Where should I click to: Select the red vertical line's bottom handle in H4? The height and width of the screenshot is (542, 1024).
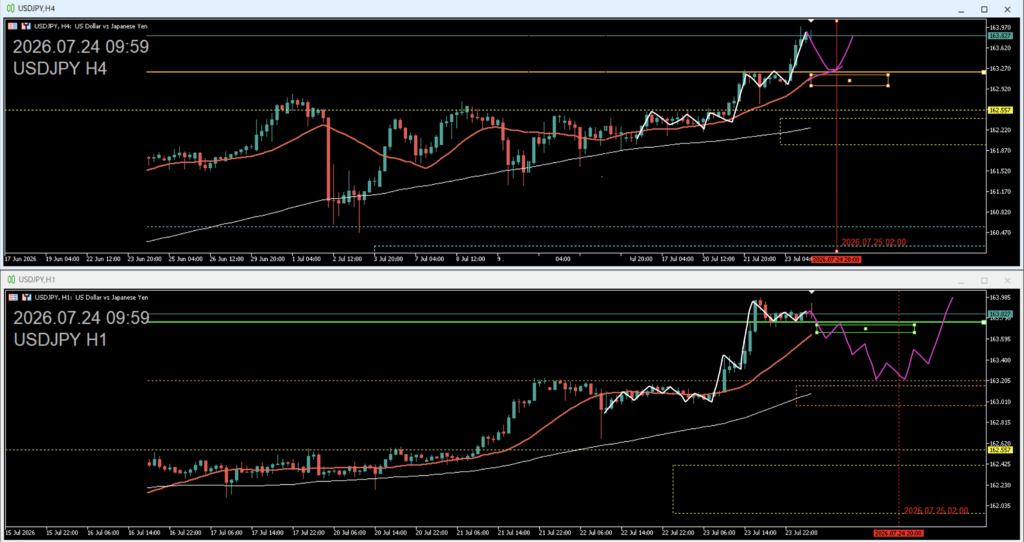(x=837, y=251)
